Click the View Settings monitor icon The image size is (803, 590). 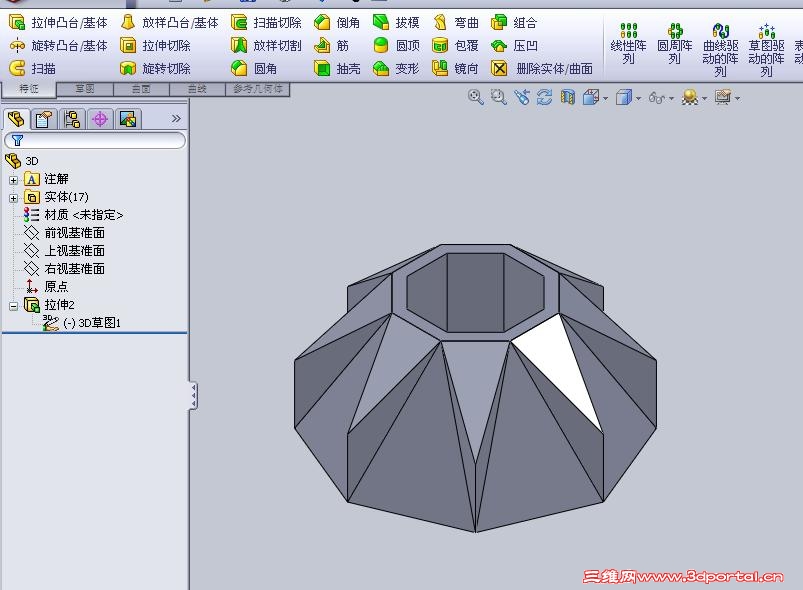coord(723,97)
